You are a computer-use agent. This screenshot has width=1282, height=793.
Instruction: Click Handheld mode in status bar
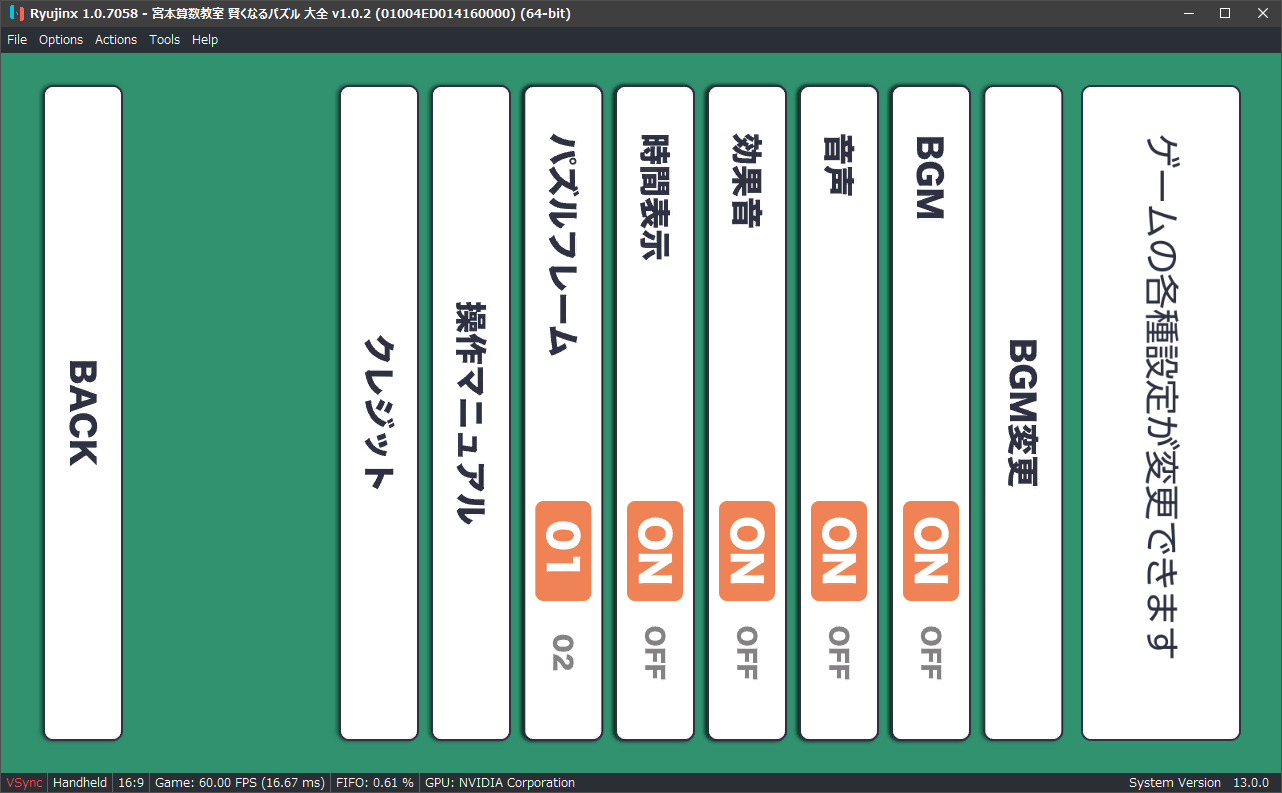point(80,783)
